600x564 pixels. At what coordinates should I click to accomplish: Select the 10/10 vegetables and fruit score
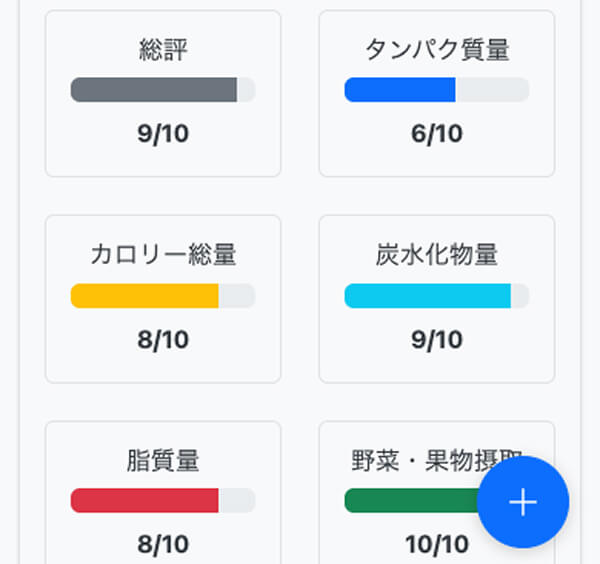(x=437, y=544)
